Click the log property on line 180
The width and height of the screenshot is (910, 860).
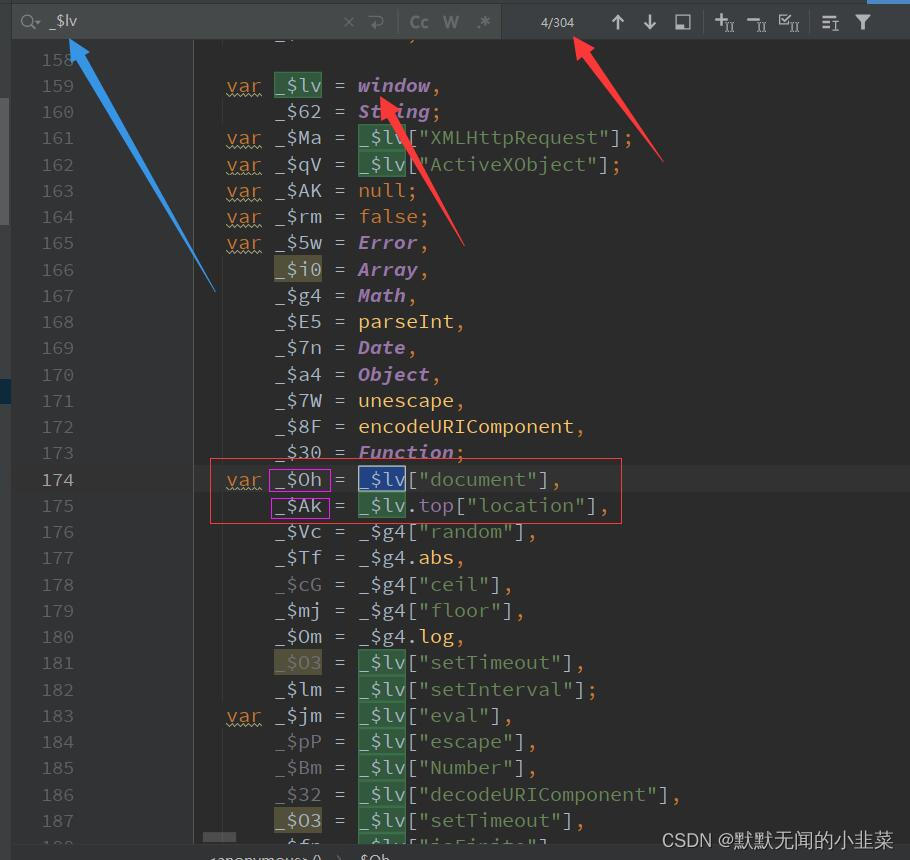point(436,637)
